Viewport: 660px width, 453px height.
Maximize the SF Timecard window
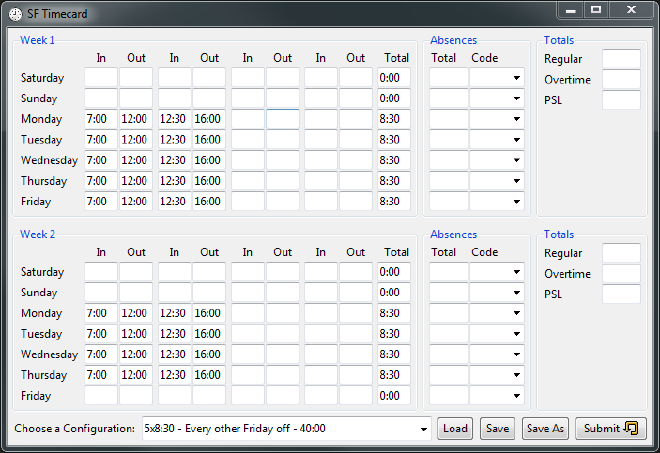coord(596,10)
